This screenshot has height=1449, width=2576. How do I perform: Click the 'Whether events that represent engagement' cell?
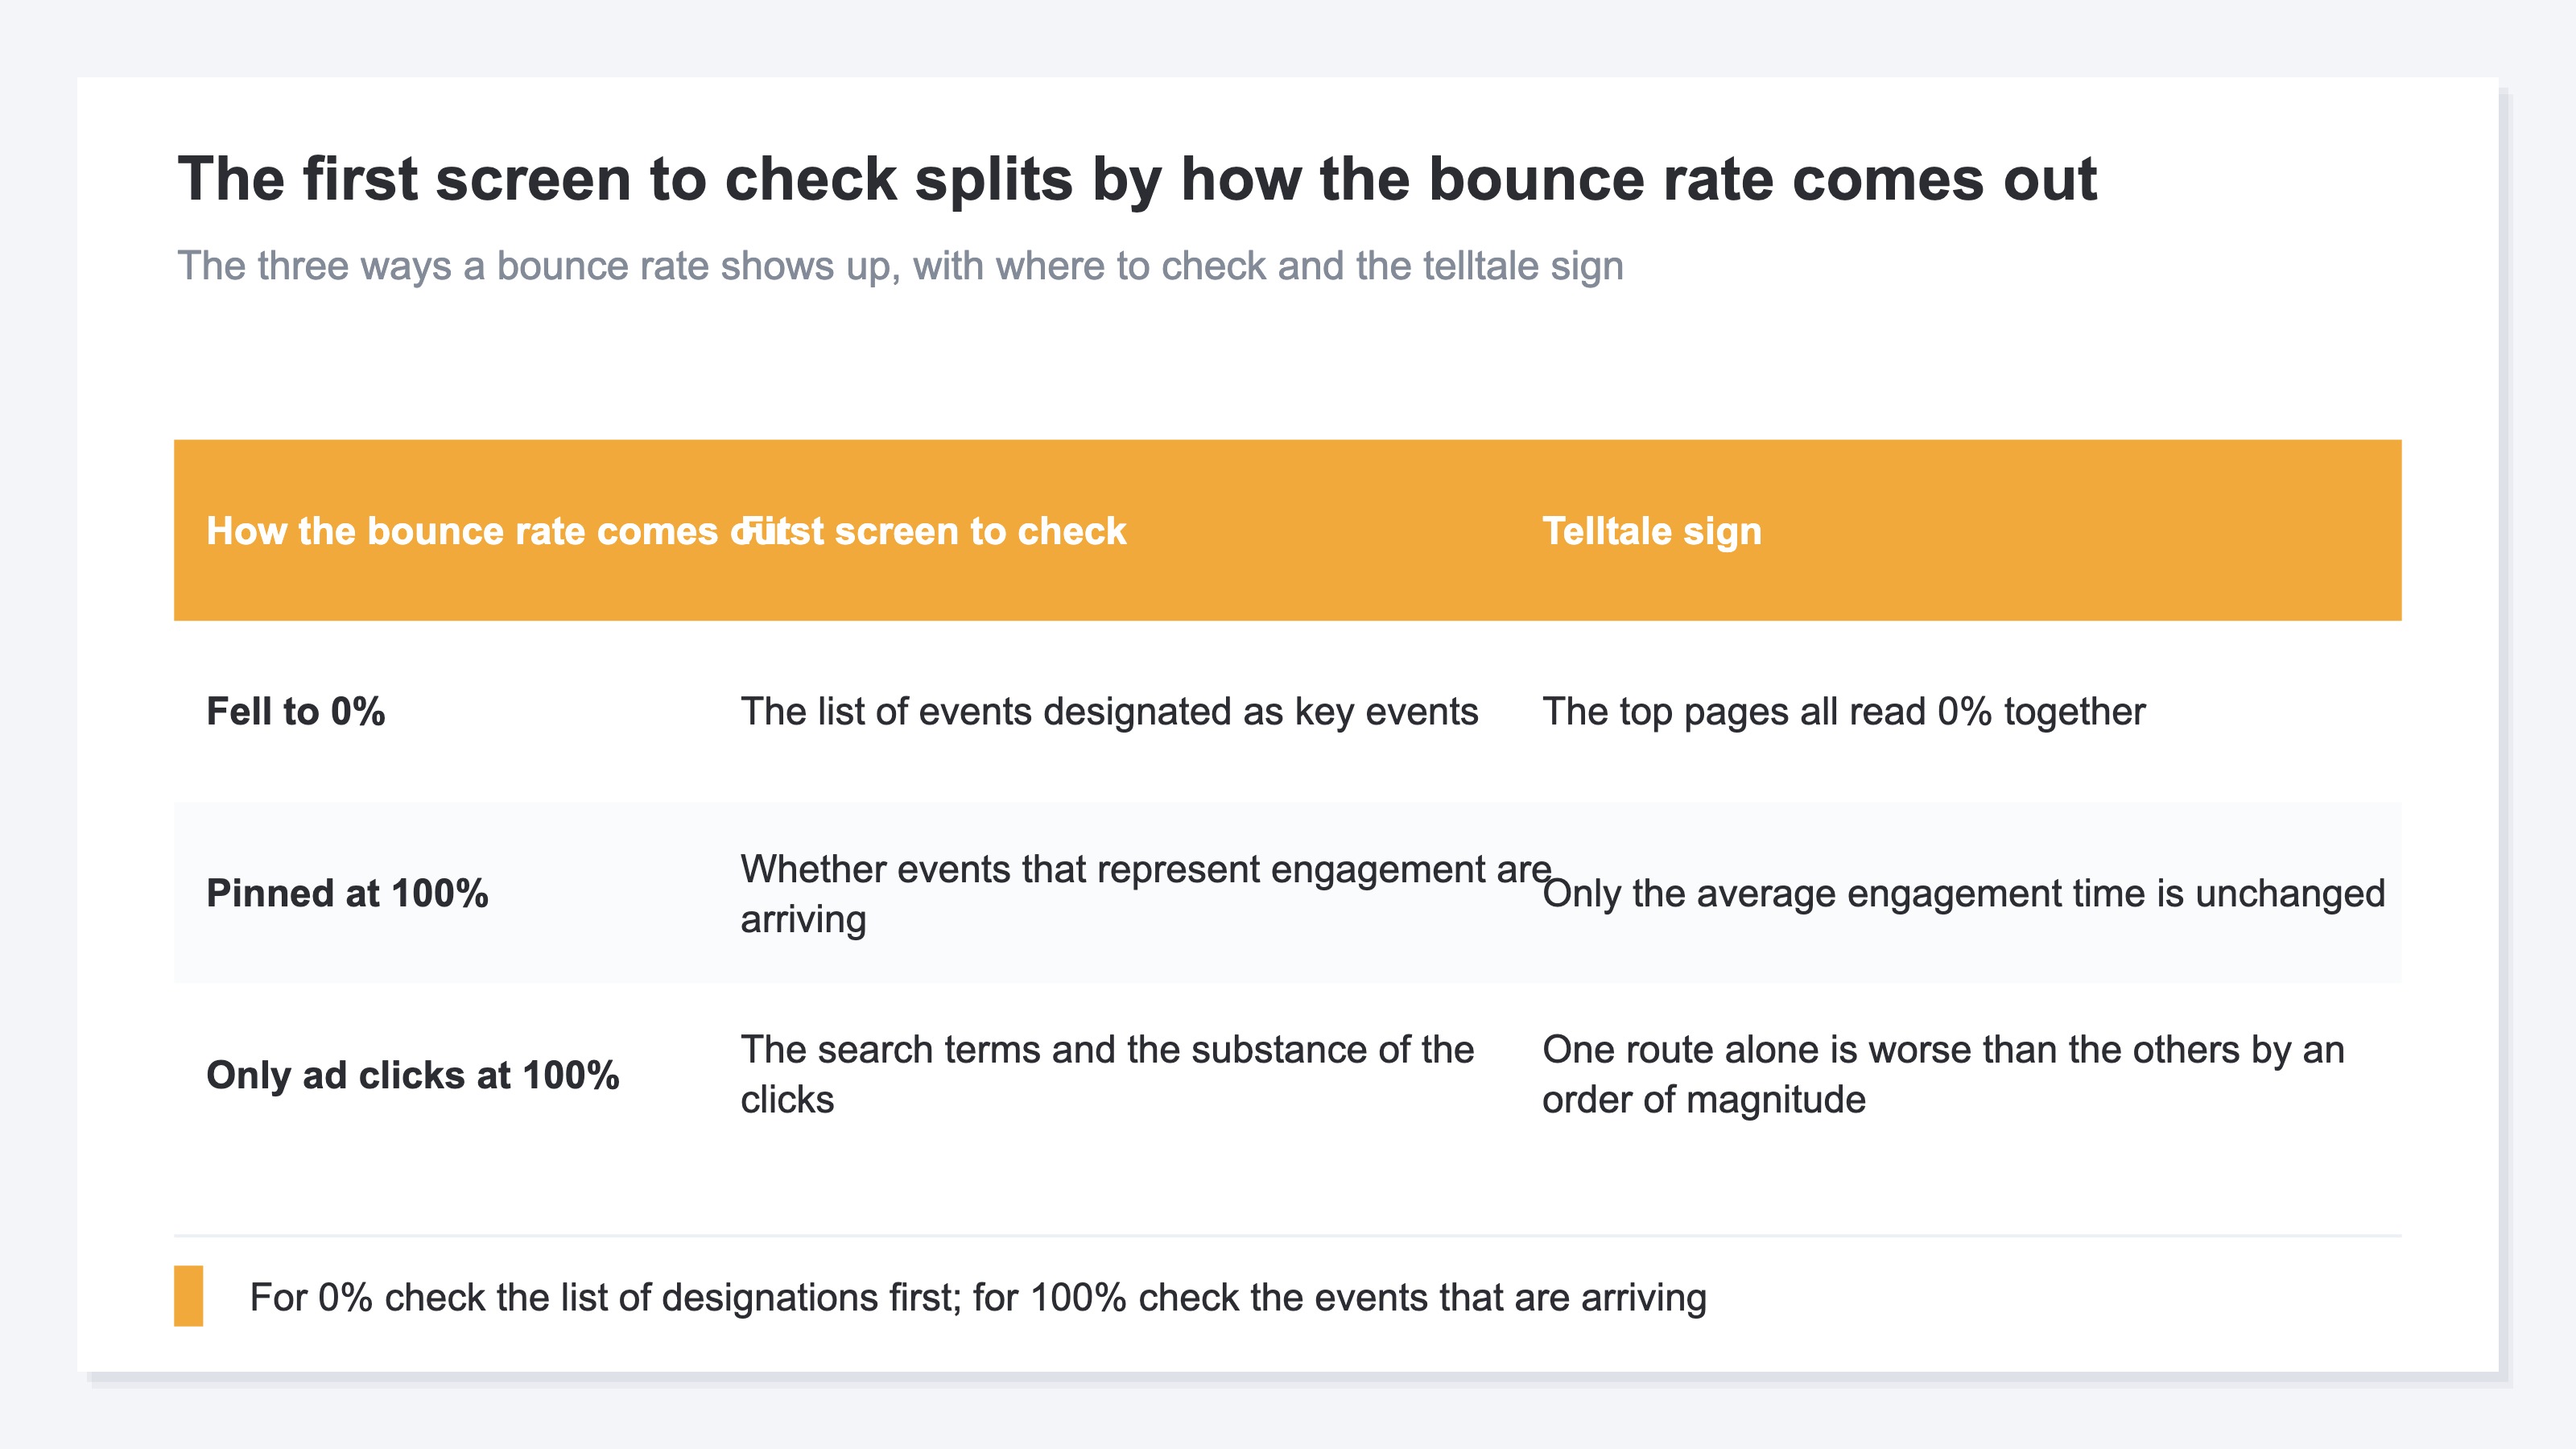point(1146,894)
